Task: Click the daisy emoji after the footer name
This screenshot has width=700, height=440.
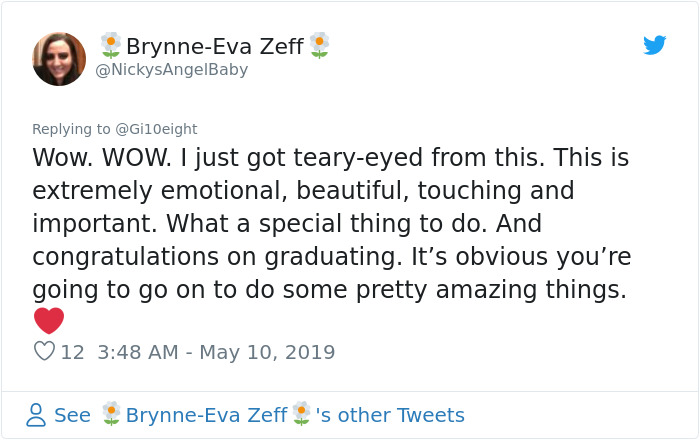Action: coord(301,414)
